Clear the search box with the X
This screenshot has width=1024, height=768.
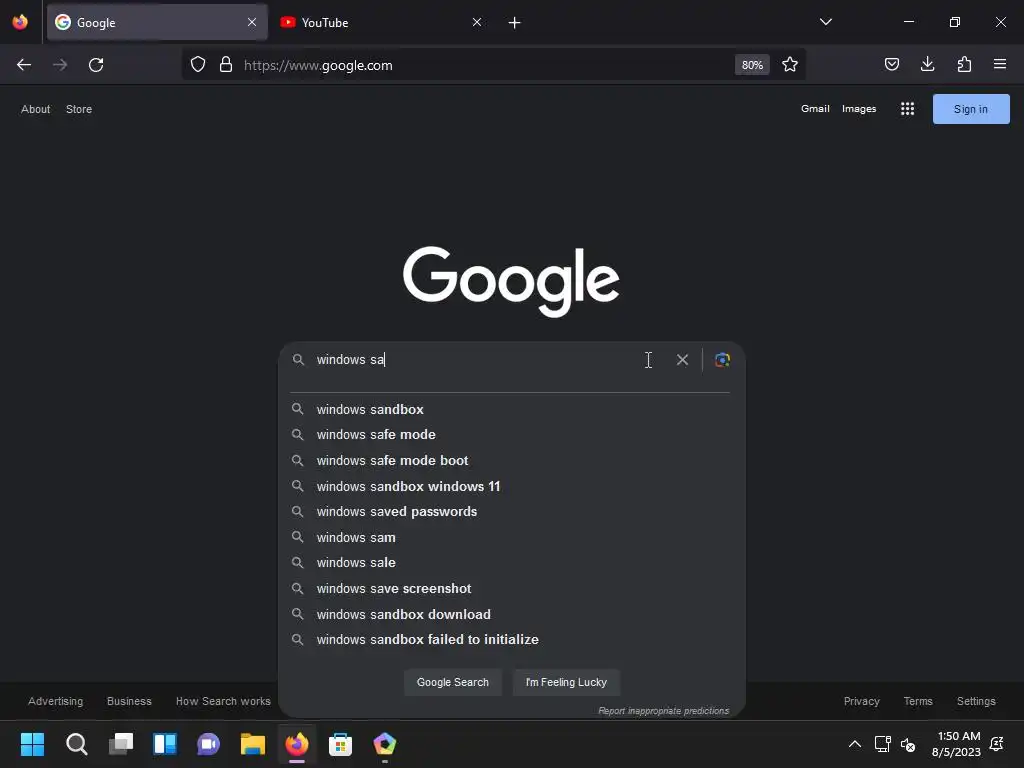pyautogui.click(x=682, y=360)
